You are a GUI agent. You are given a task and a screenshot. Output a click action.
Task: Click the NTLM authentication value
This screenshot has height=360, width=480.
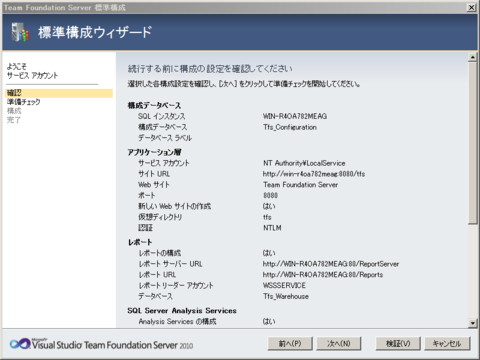pos(272,228)
